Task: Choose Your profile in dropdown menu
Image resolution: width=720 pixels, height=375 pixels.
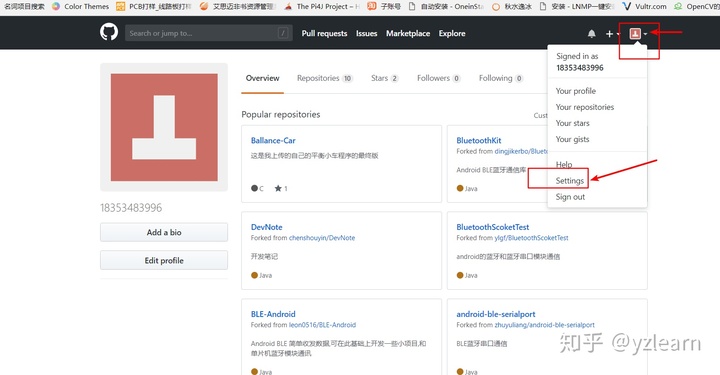Action: coord(576,91)
